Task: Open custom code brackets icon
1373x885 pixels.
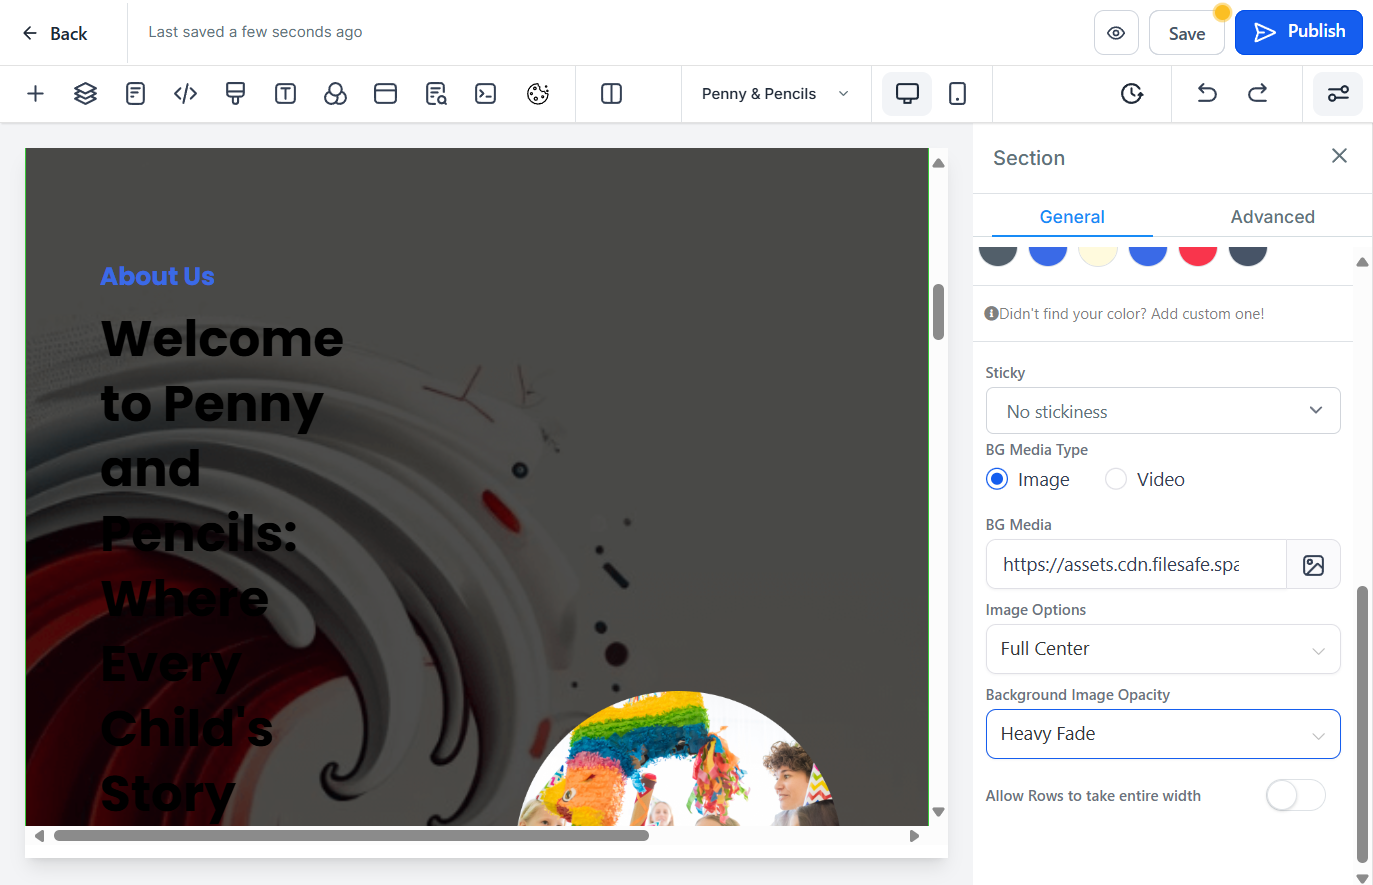Action: pyautogui.click(x=185, y=94)
